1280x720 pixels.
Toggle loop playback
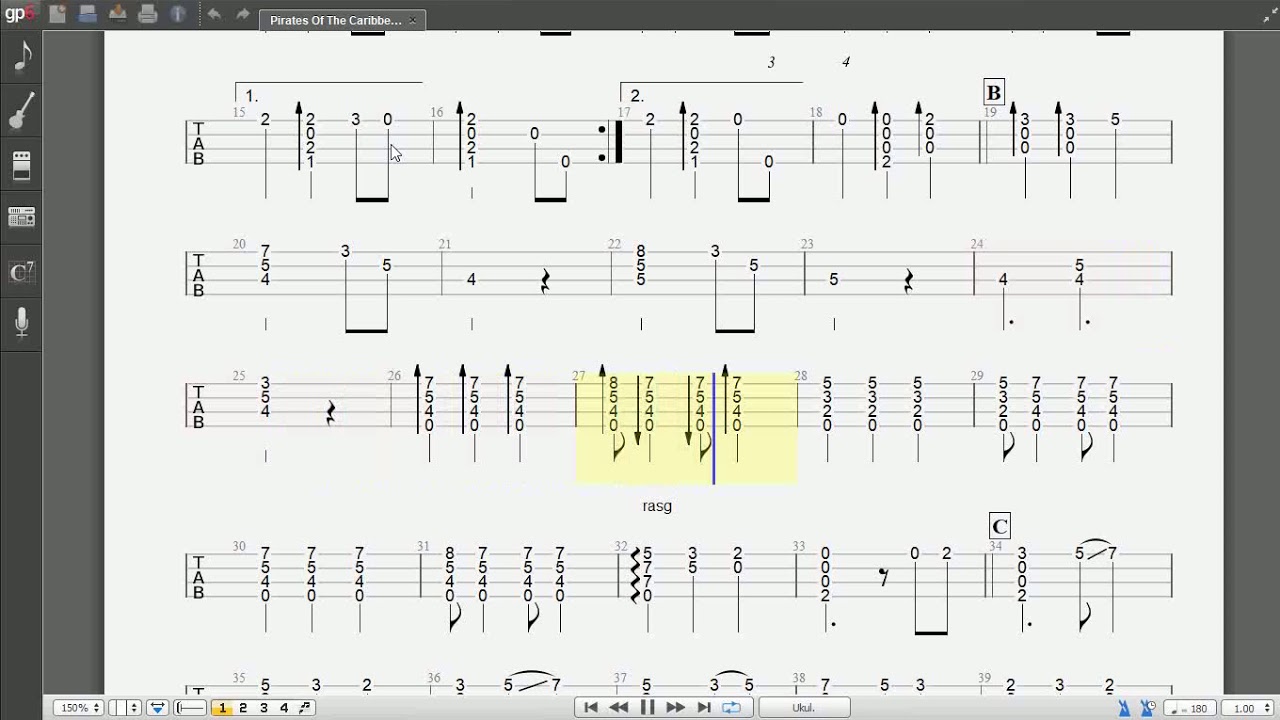(x=732, y=708)
